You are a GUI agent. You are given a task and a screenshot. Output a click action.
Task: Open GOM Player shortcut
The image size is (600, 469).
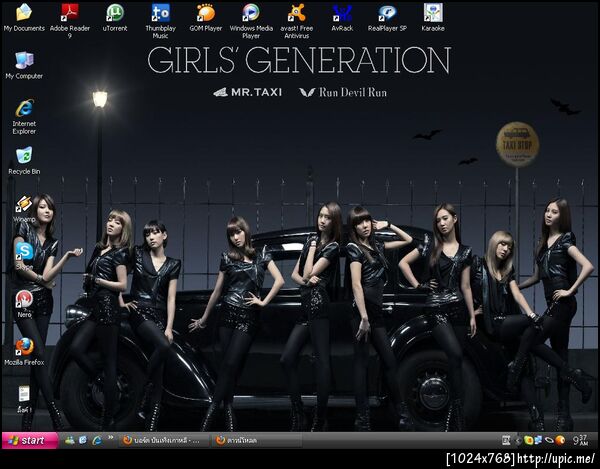click(205, 17)
